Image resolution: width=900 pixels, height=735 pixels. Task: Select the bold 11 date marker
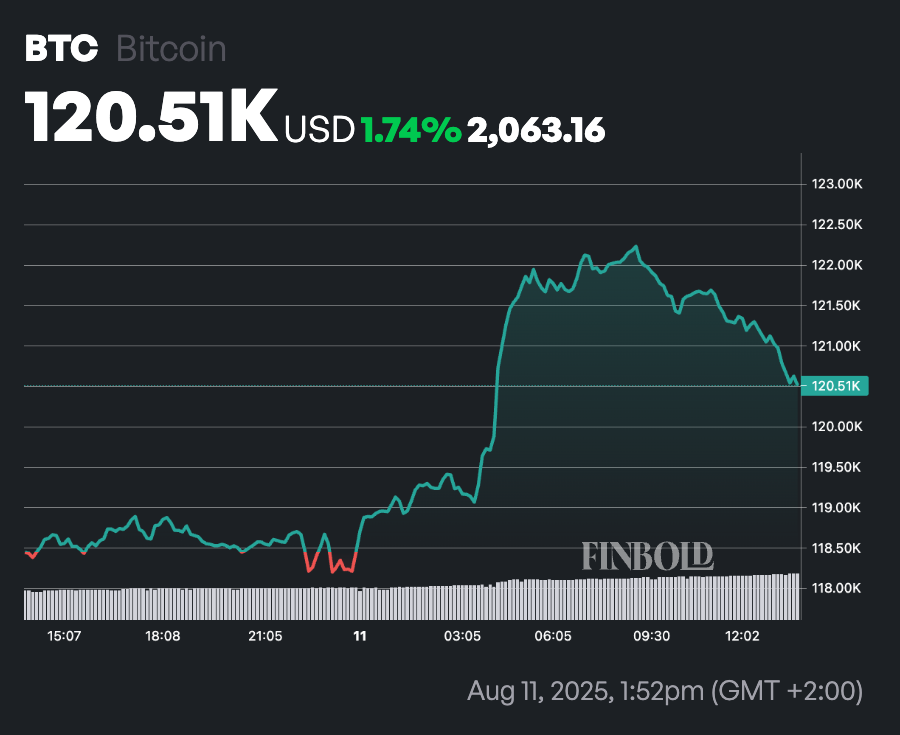(360, 636)
